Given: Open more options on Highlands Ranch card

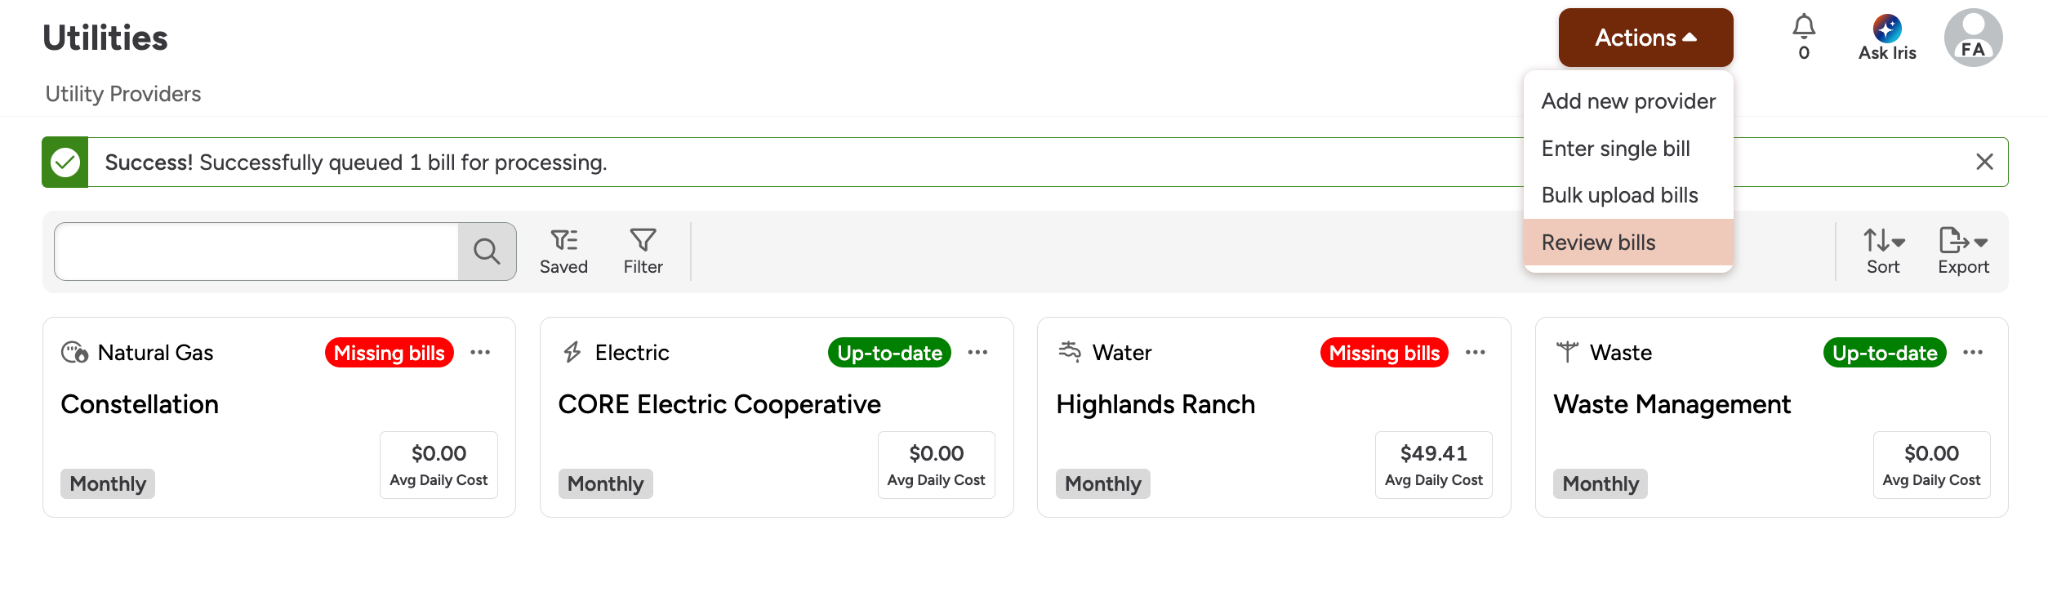Looking at the screenshot, I should point(1475,352).
